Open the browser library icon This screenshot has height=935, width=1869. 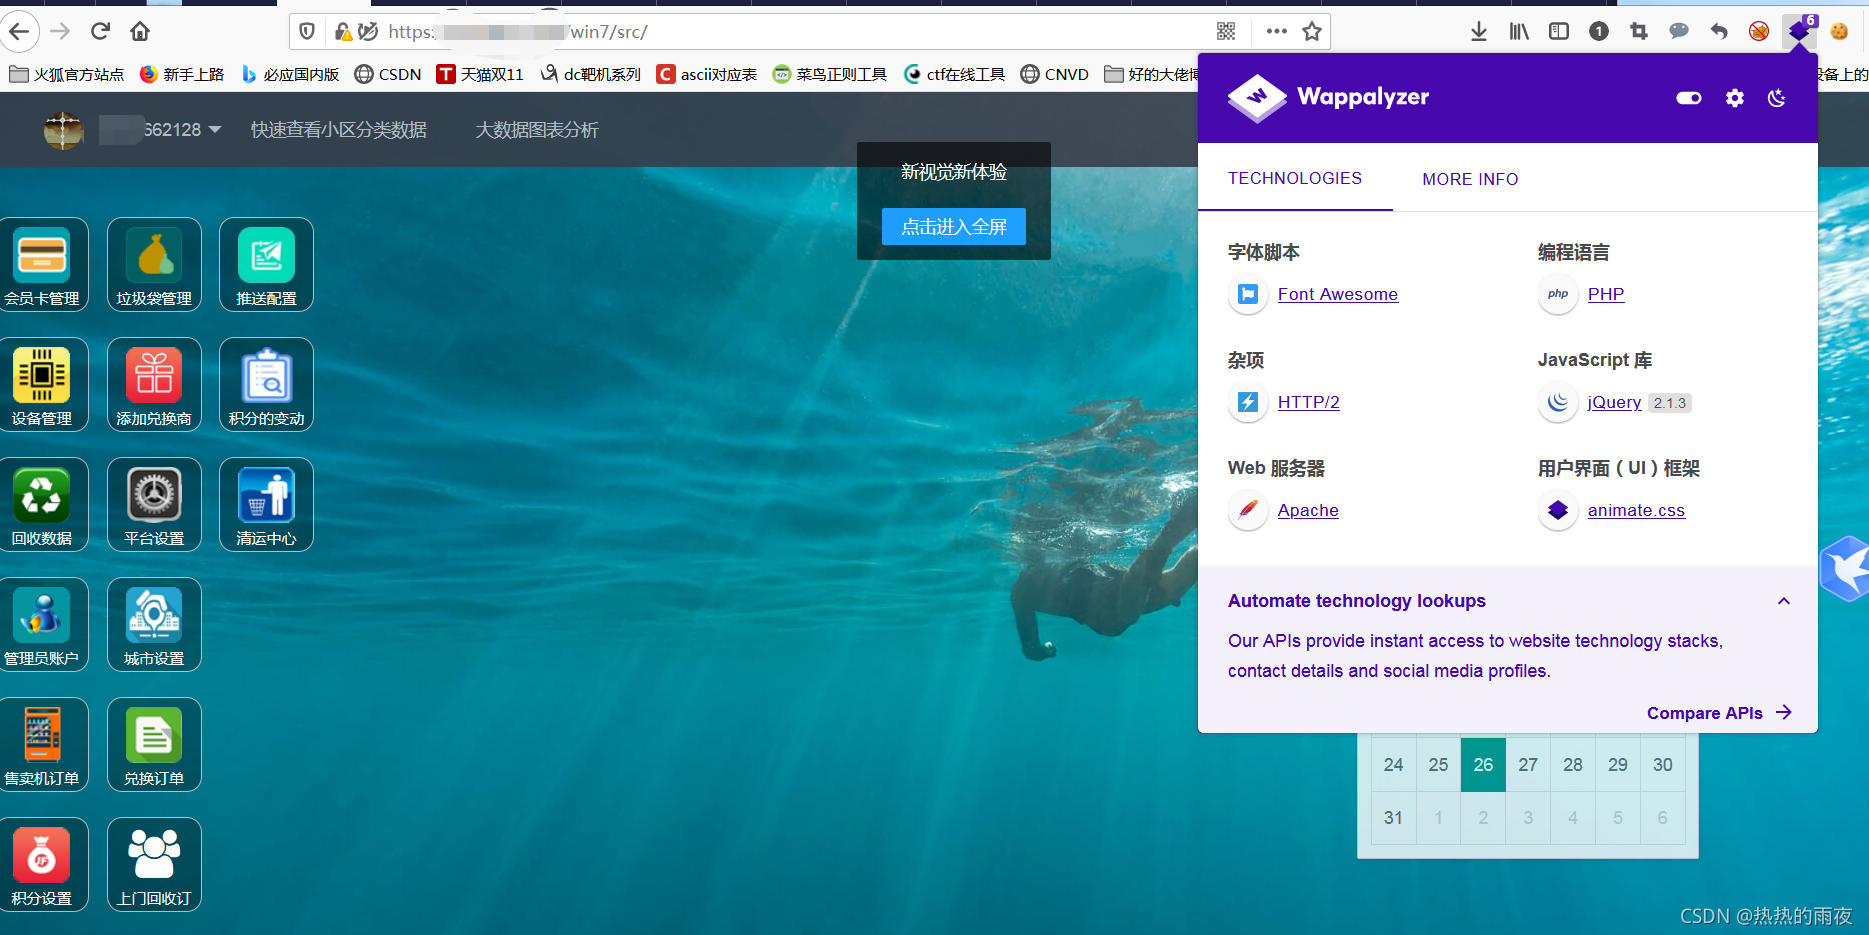pyautogui.click(x=1519, y=32)
